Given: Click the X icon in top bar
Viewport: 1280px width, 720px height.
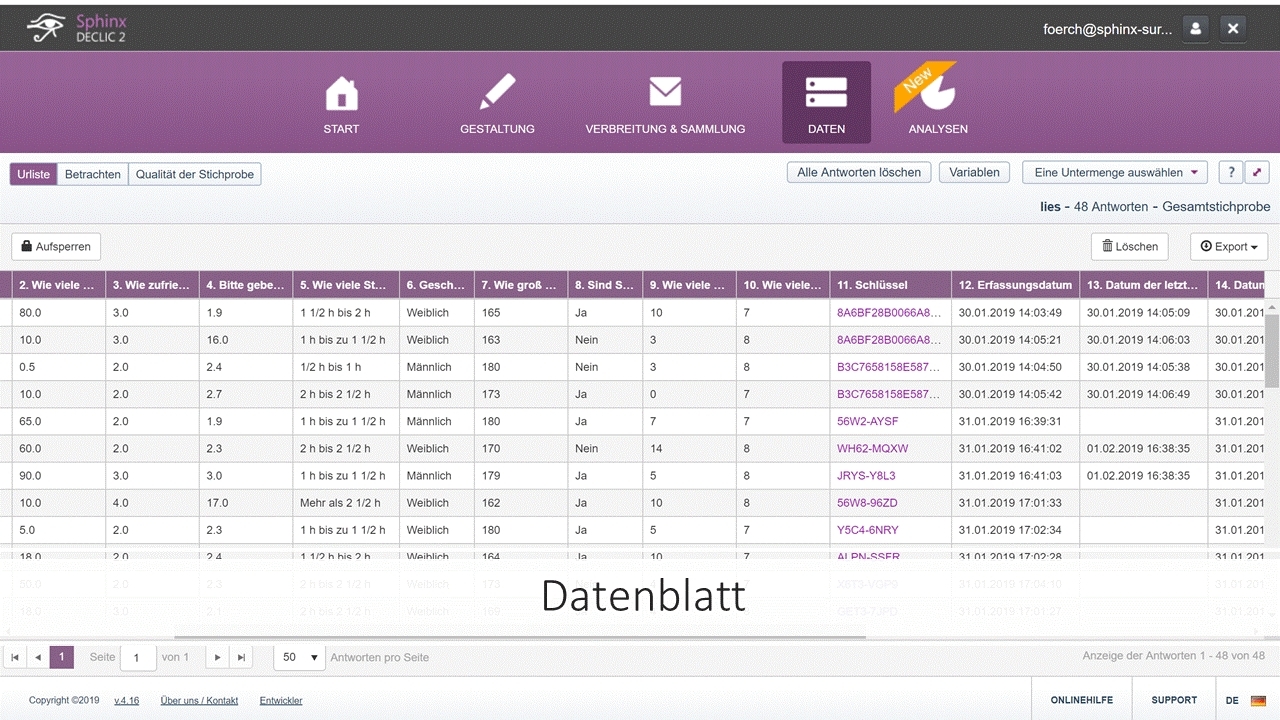Looking at the screenshot, I should pos(1233,29).
